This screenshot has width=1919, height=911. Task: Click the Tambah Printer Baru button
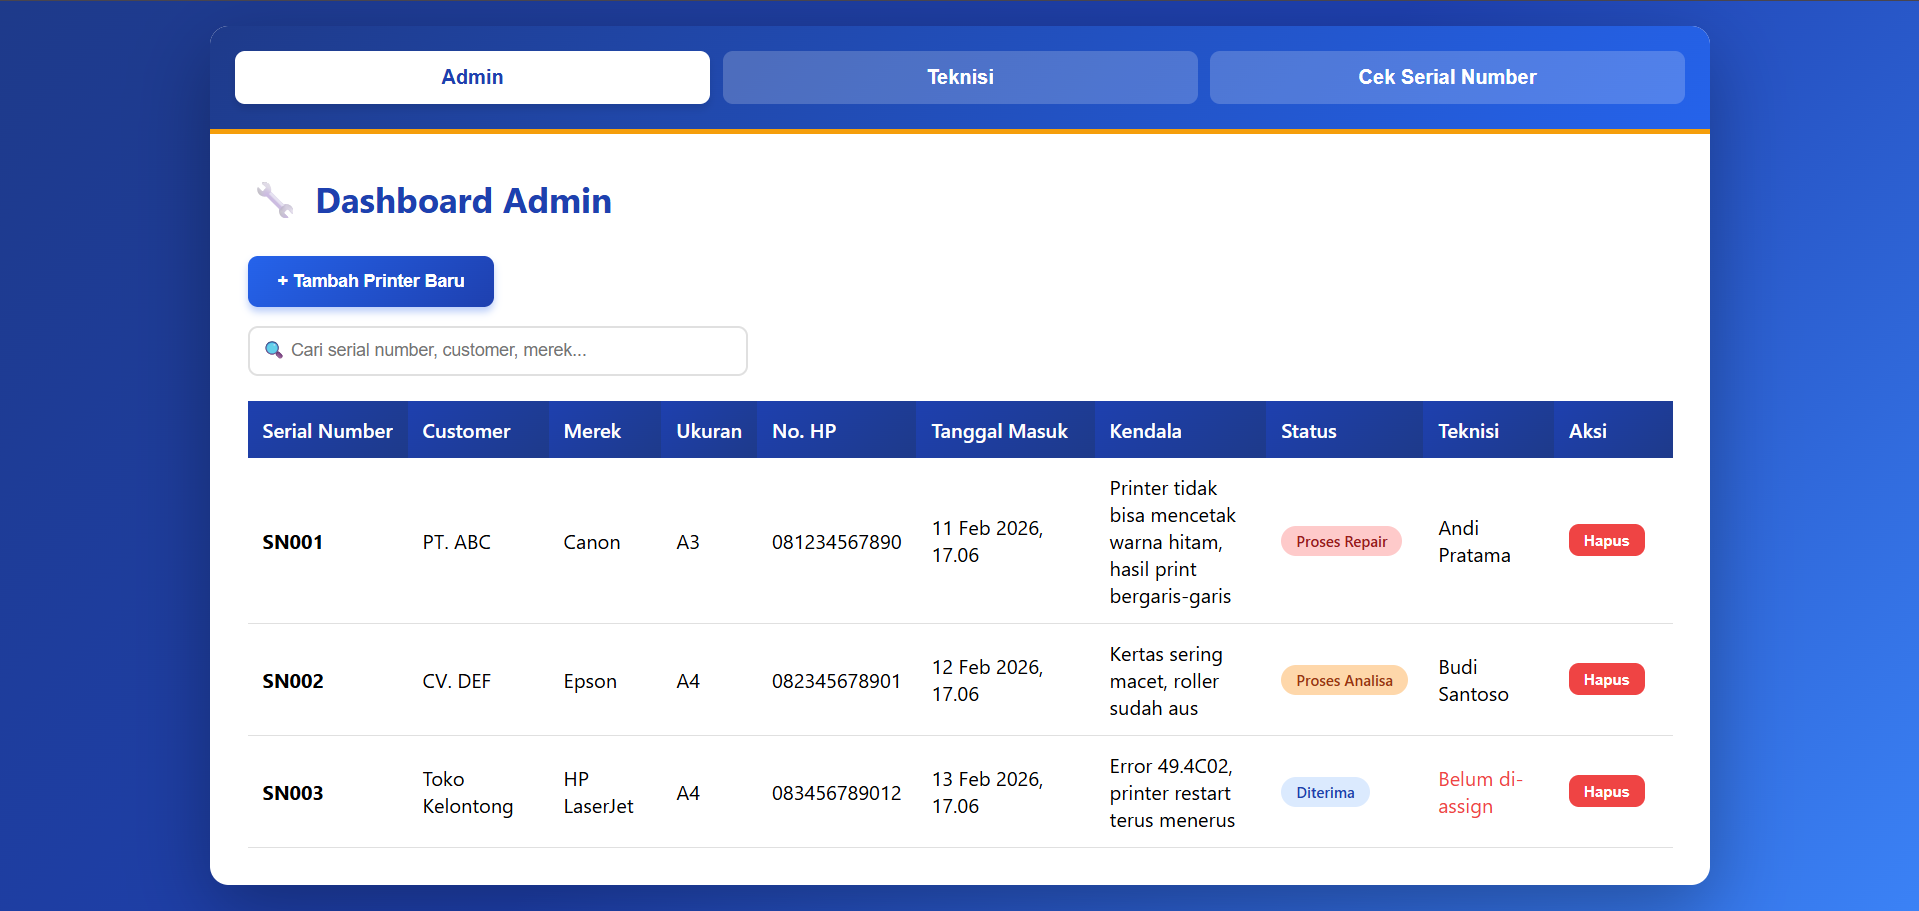click(x=370, y=281)
